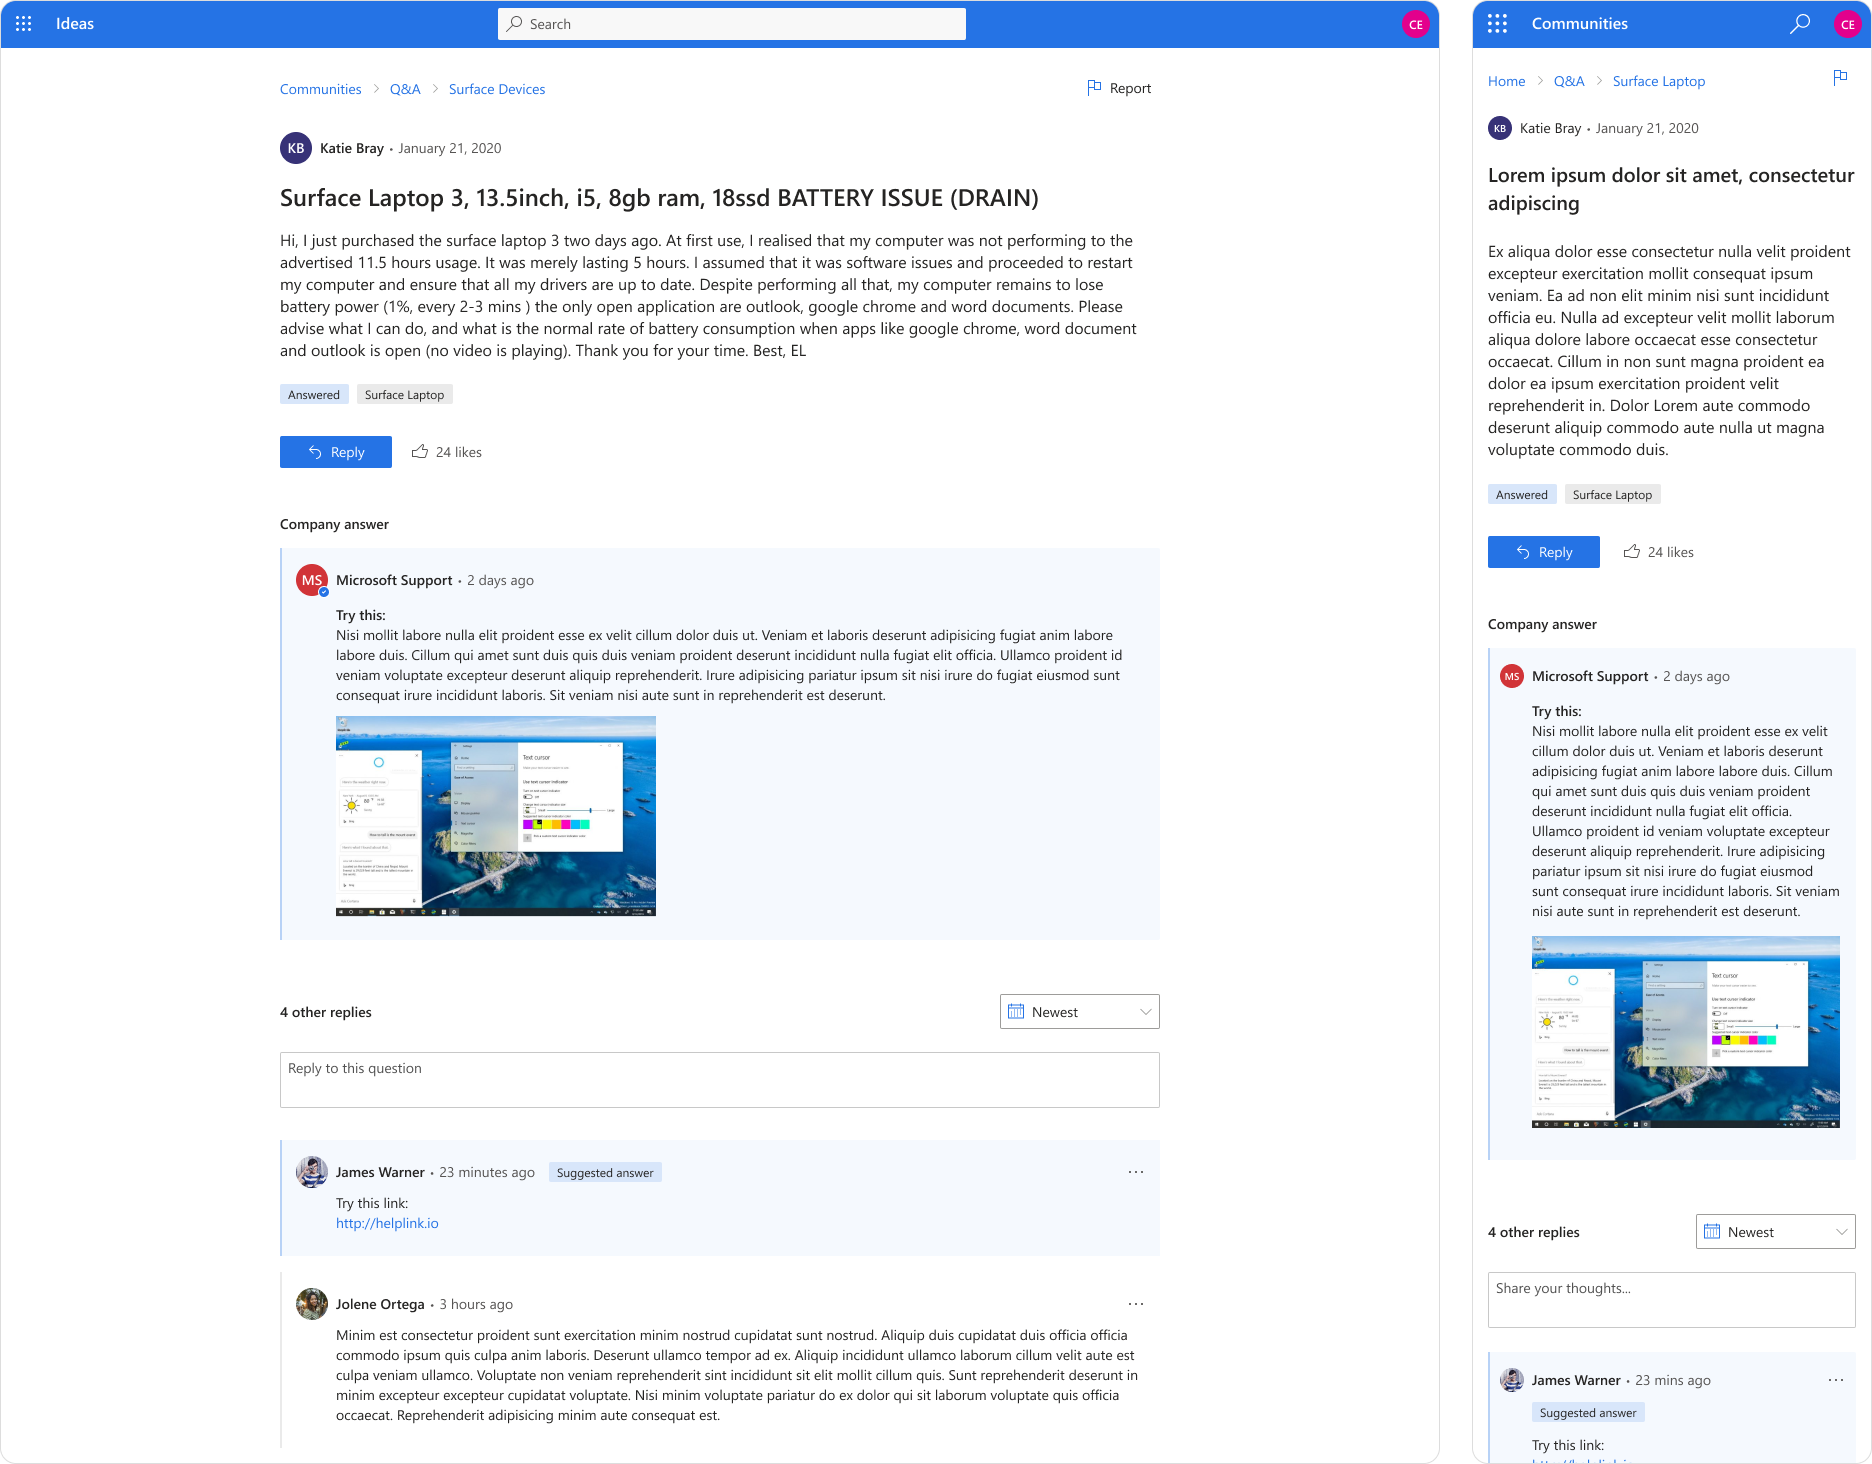
Task: Go to Surface Devices breadcrumb
Action: point(497,89)
